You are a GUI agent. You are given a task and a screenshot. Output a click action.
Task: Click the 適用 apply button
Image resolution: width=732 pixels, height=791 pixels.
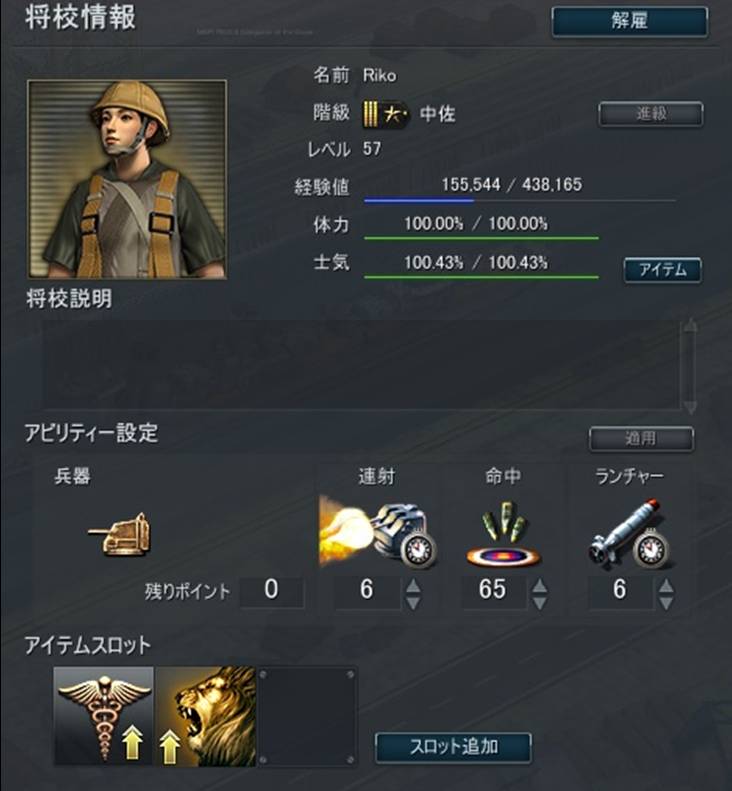[x=641, y=439]
